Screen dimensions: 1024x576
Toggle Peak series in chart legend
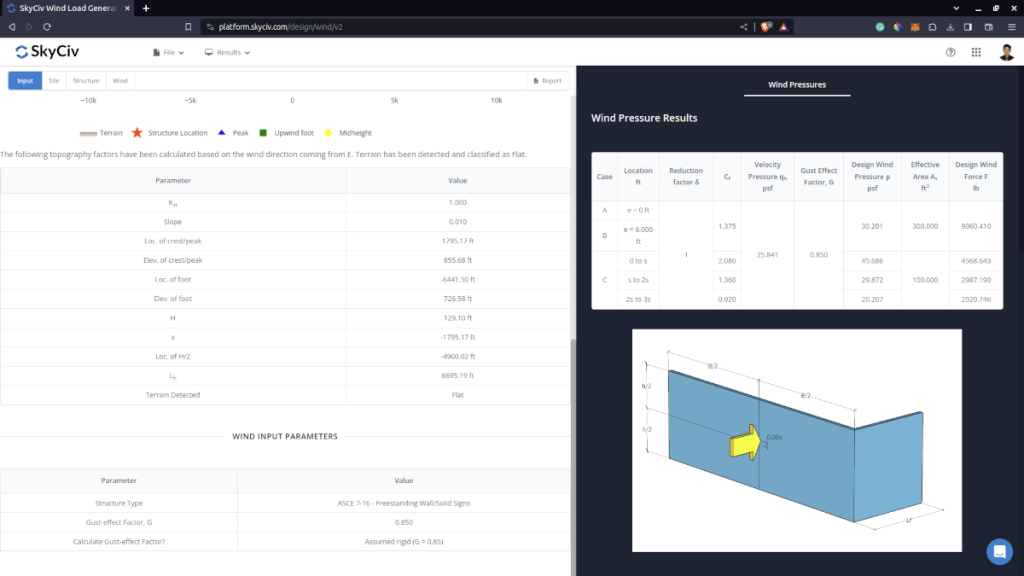coord(233,132)
